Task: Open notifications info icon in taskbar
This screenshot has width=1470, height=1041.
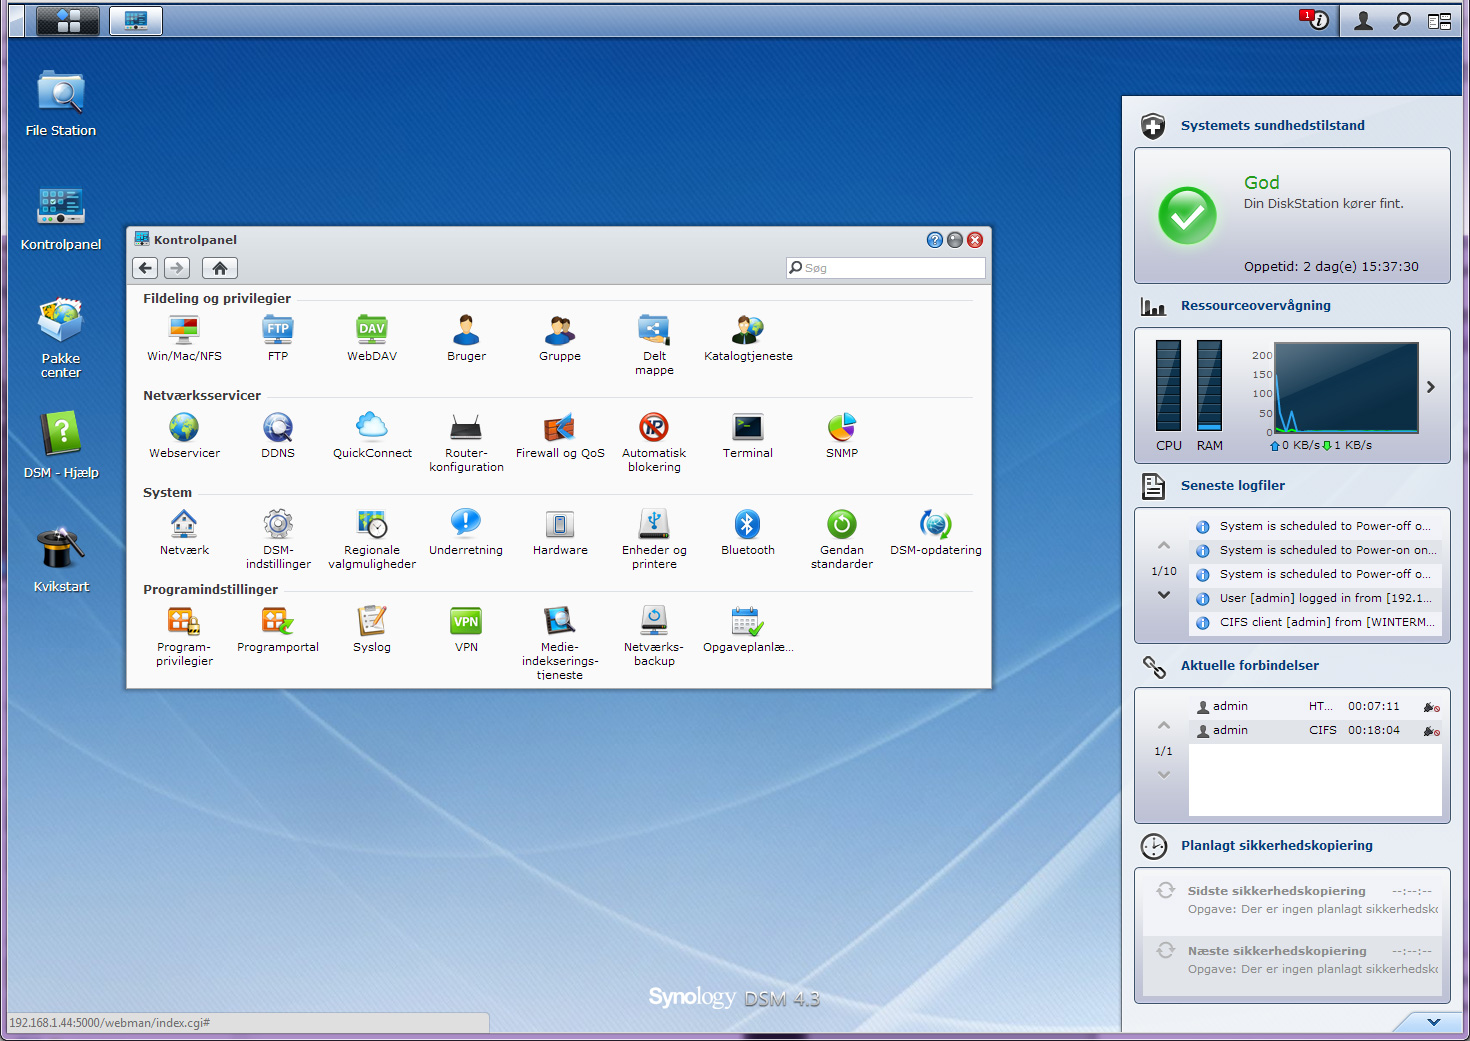Action: [1318, 21]
